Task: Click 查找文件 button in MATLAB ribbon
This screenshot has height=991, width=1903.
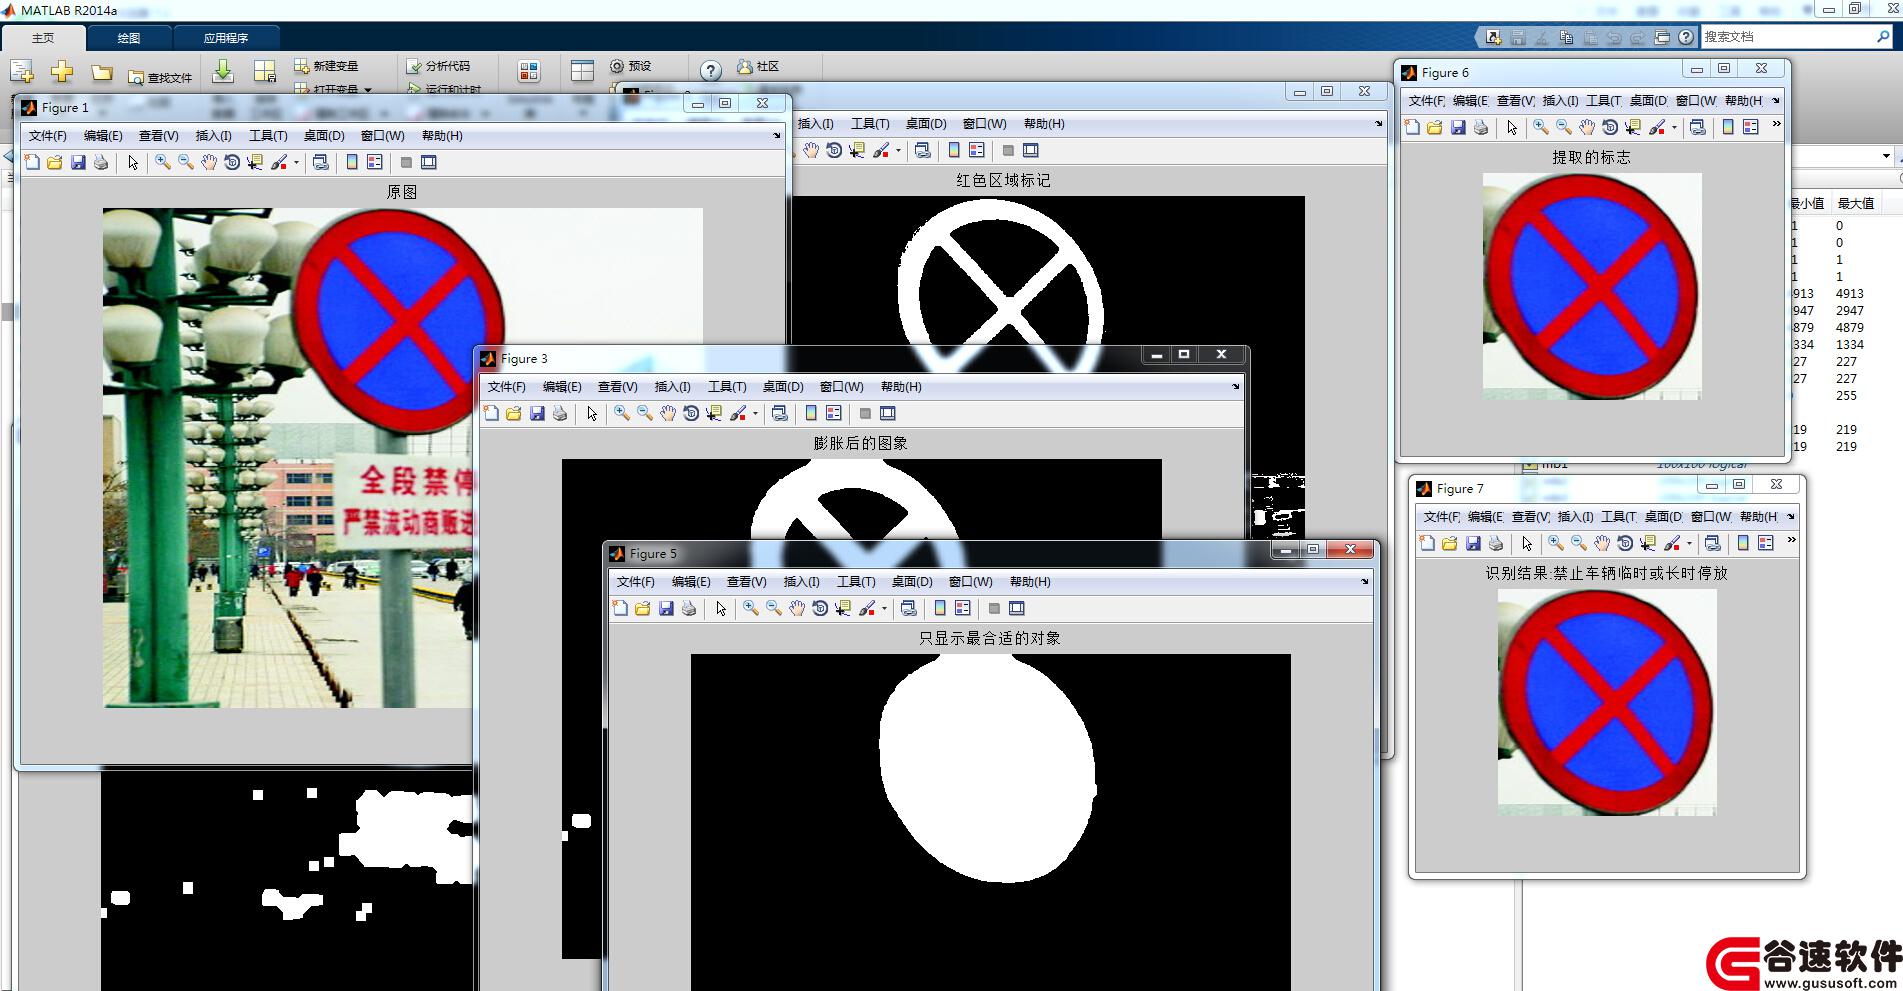Action: pyautogui.click(x=160, y=77)
